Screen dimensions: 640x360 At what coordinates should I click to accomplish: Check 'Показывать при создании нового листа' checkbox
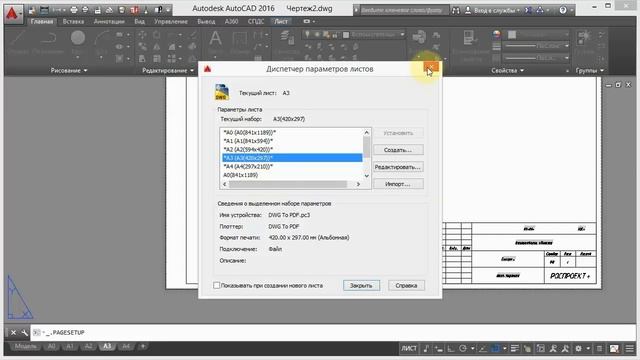[217, 285]
